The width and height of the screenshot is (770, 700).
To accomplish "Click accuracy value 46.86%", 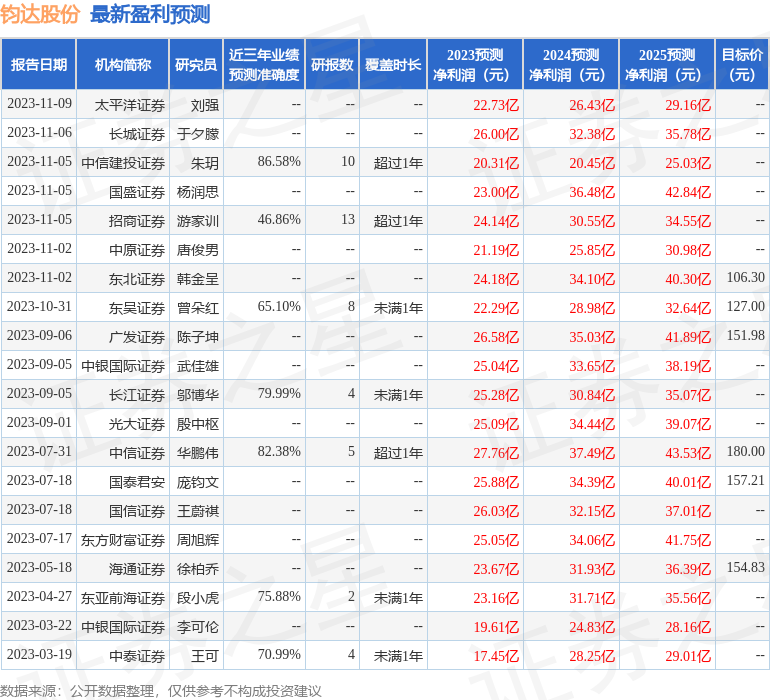I will 279,220.
